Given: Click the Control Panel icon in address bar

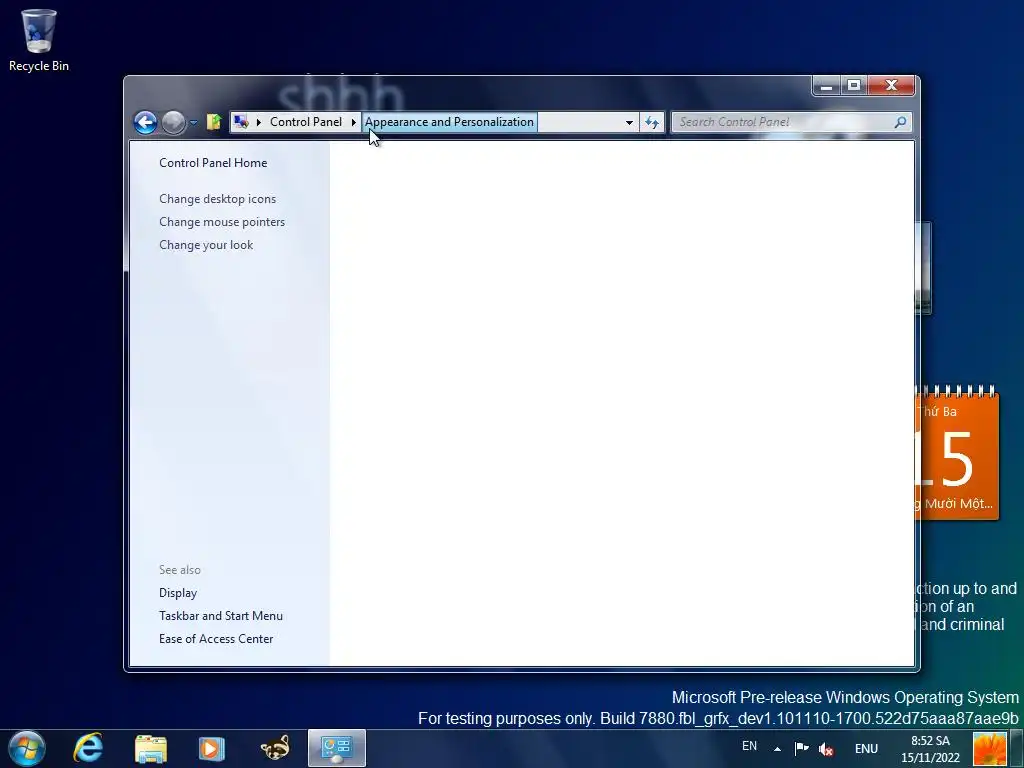Looking at the screenshot, I should pyautogui.click(x=241, y=121).
